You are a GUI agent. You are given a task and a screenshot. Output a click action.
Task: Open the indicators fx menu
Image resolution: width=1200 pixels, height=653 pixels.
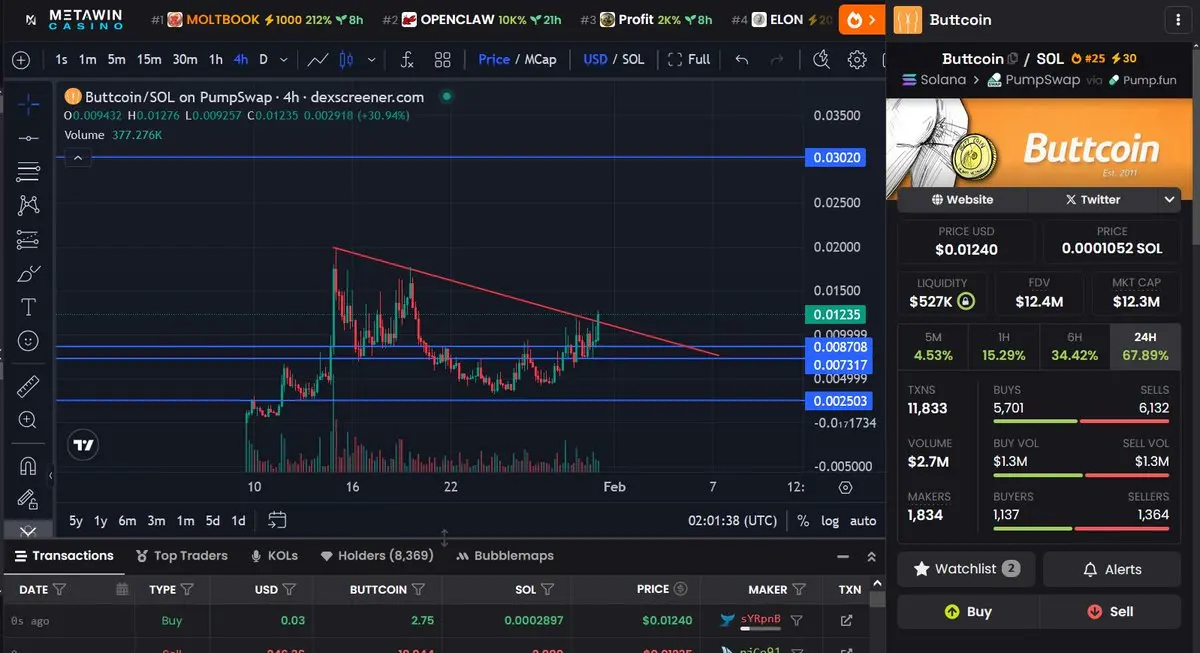point(407,60)
